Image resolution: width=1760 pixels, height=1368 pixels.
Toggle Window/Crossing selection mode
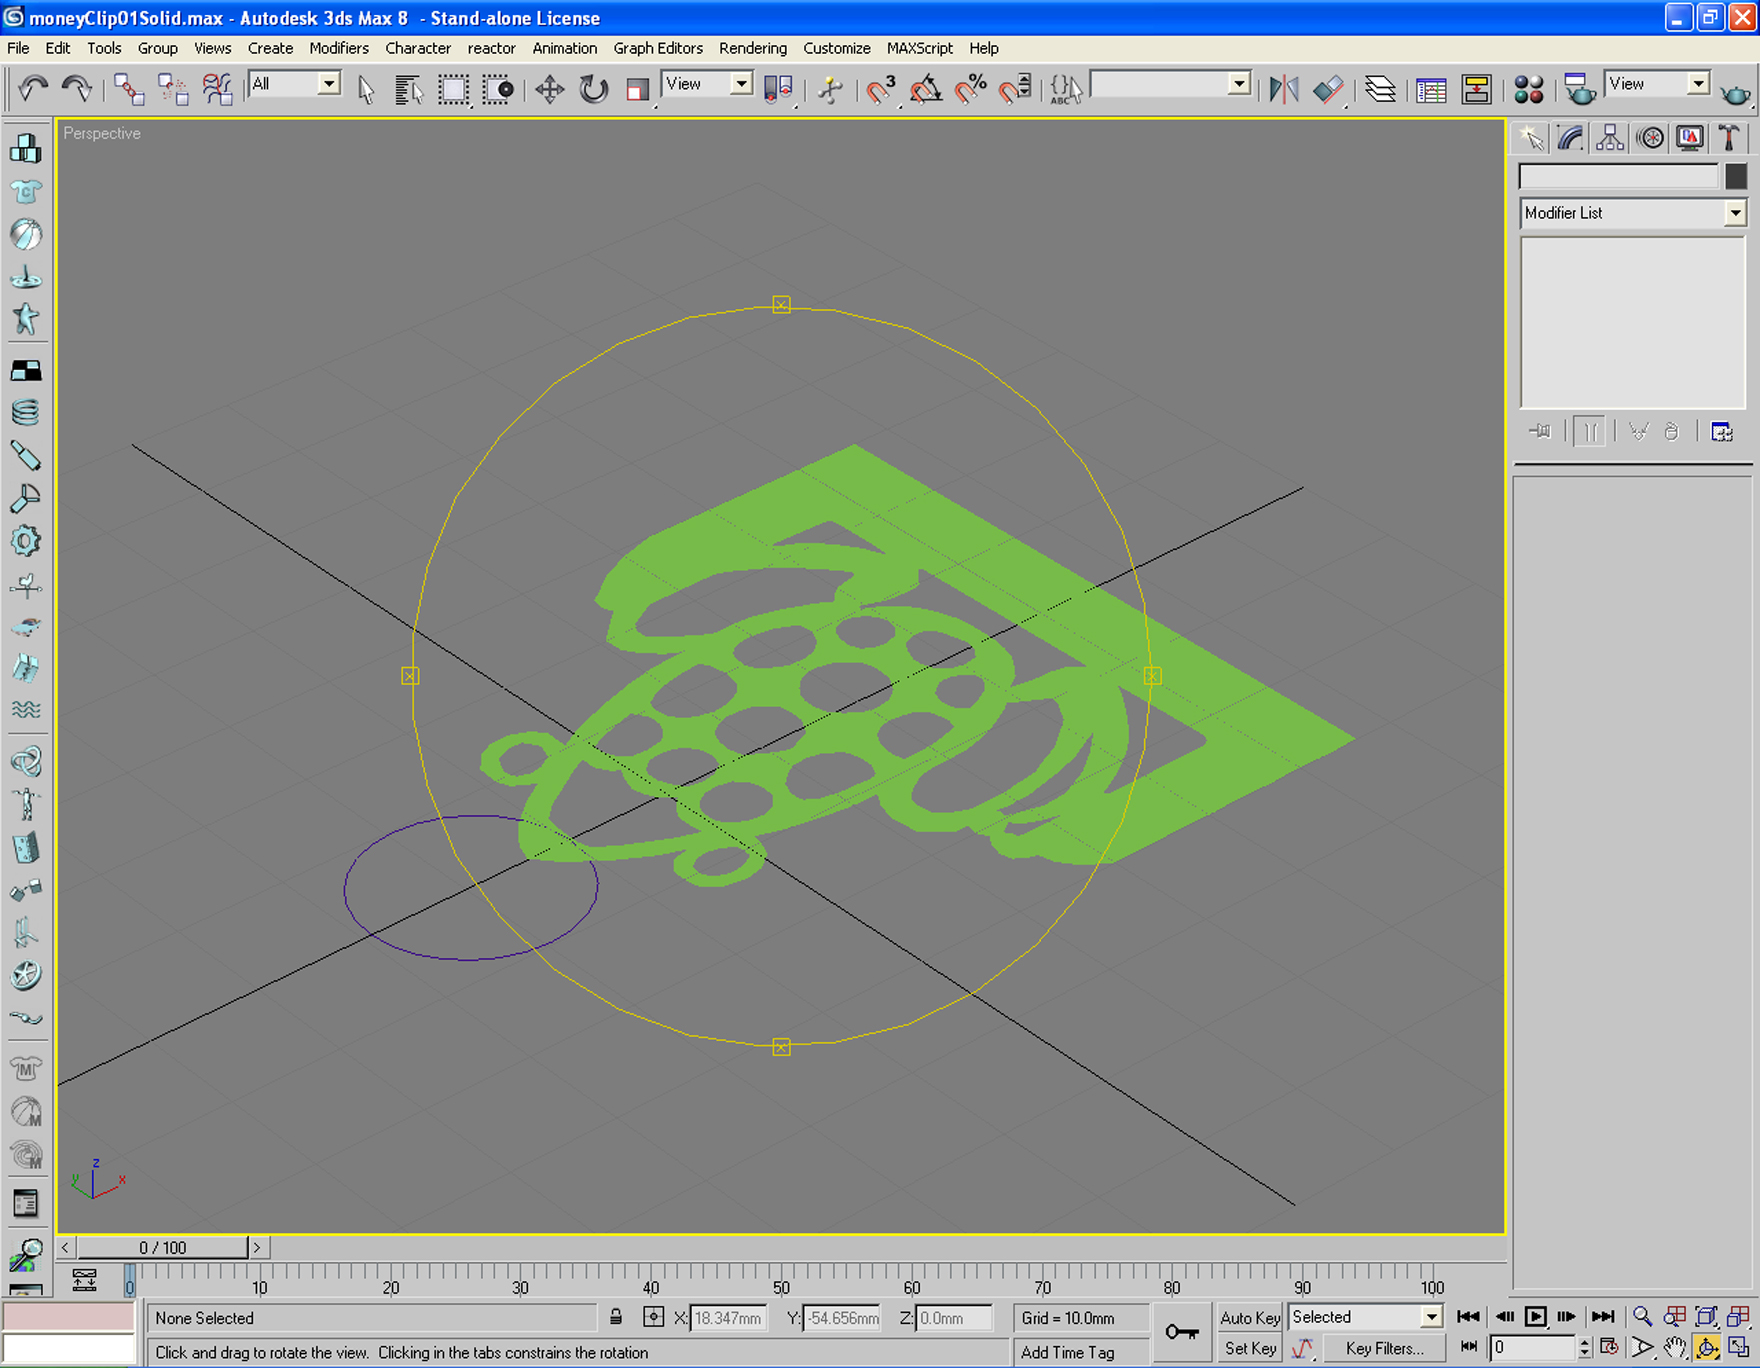497,89
